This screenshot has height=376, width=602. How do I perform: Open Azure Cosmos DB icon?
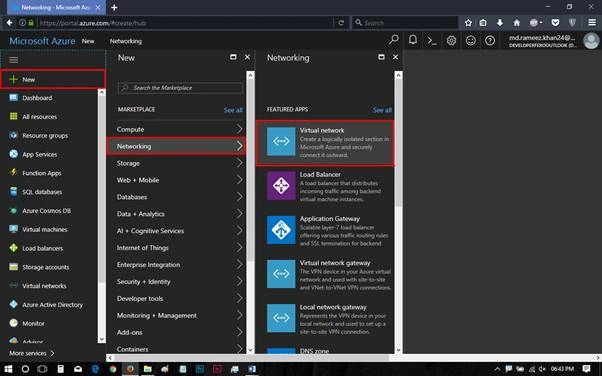click(x=13, y=210)
